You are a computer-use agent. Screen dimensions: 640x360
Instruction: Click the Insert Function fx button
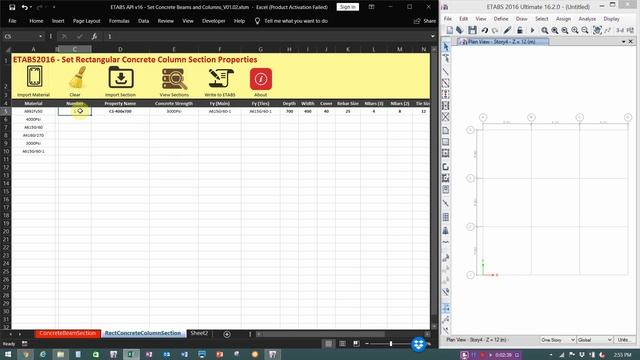click(x=94, y=36)
